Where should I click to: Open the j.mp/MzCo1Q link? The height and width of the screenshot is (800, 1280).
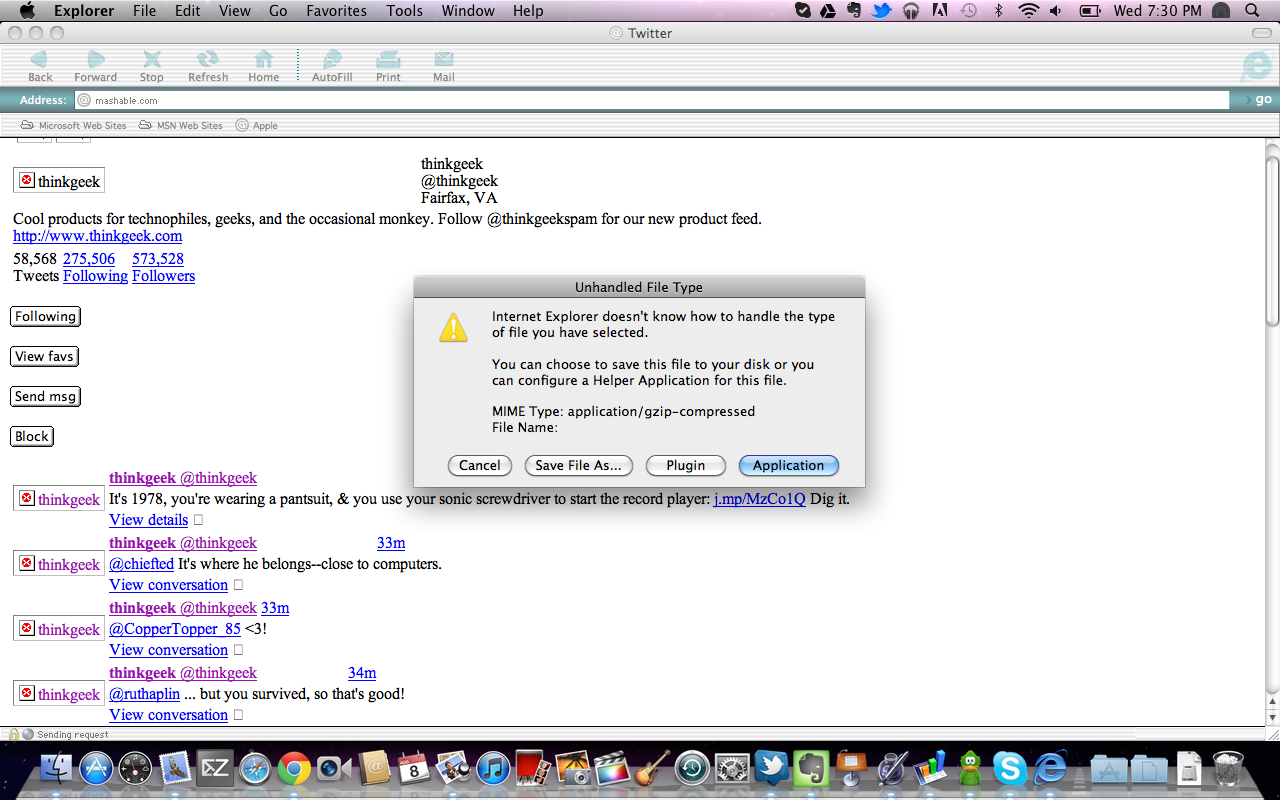click(759, 499)
